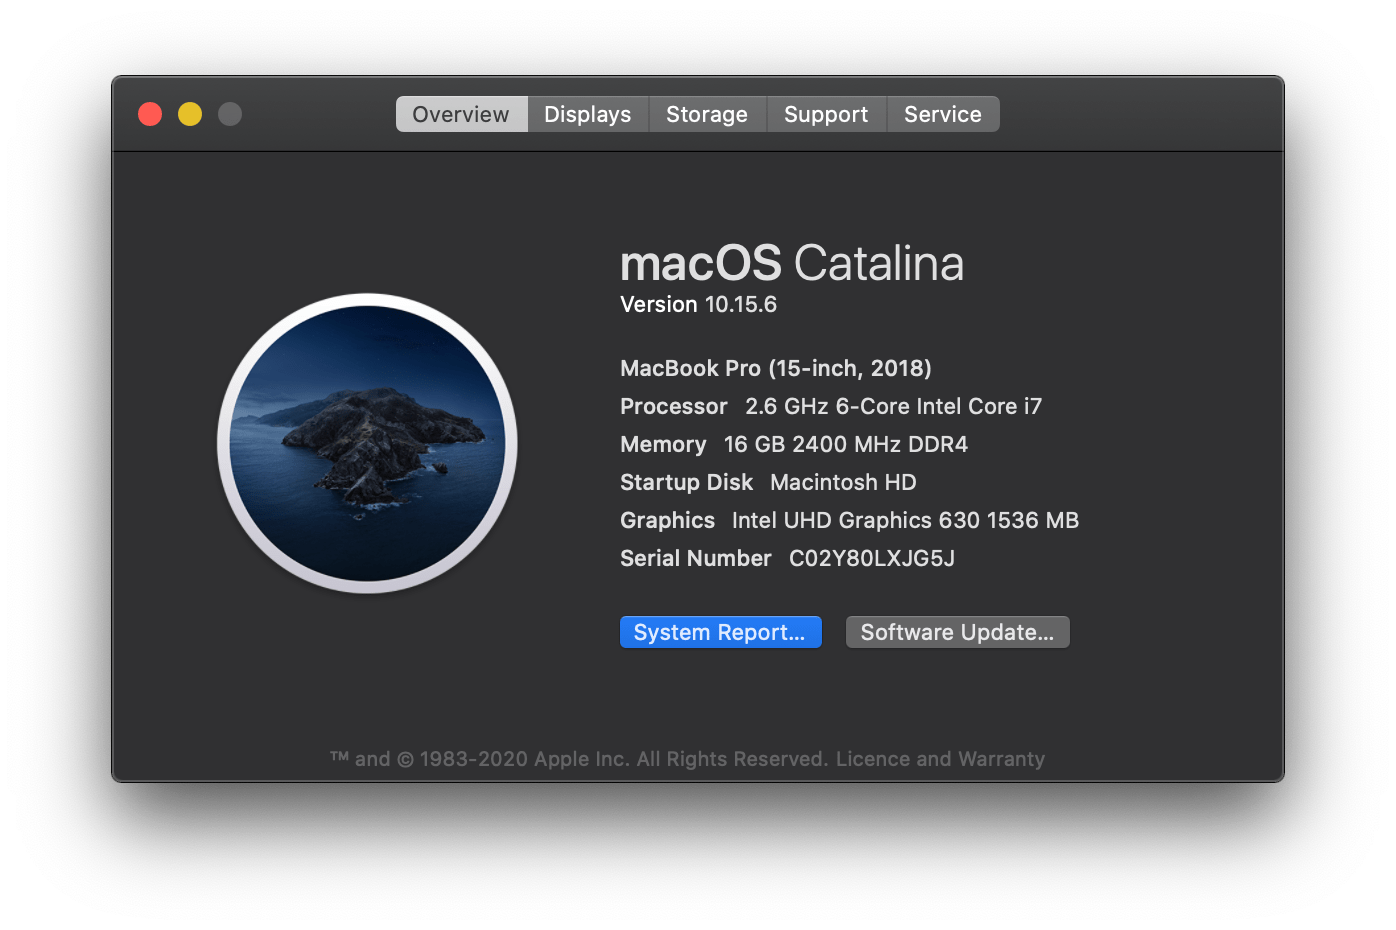Open the Service tab

pos(942,113)
